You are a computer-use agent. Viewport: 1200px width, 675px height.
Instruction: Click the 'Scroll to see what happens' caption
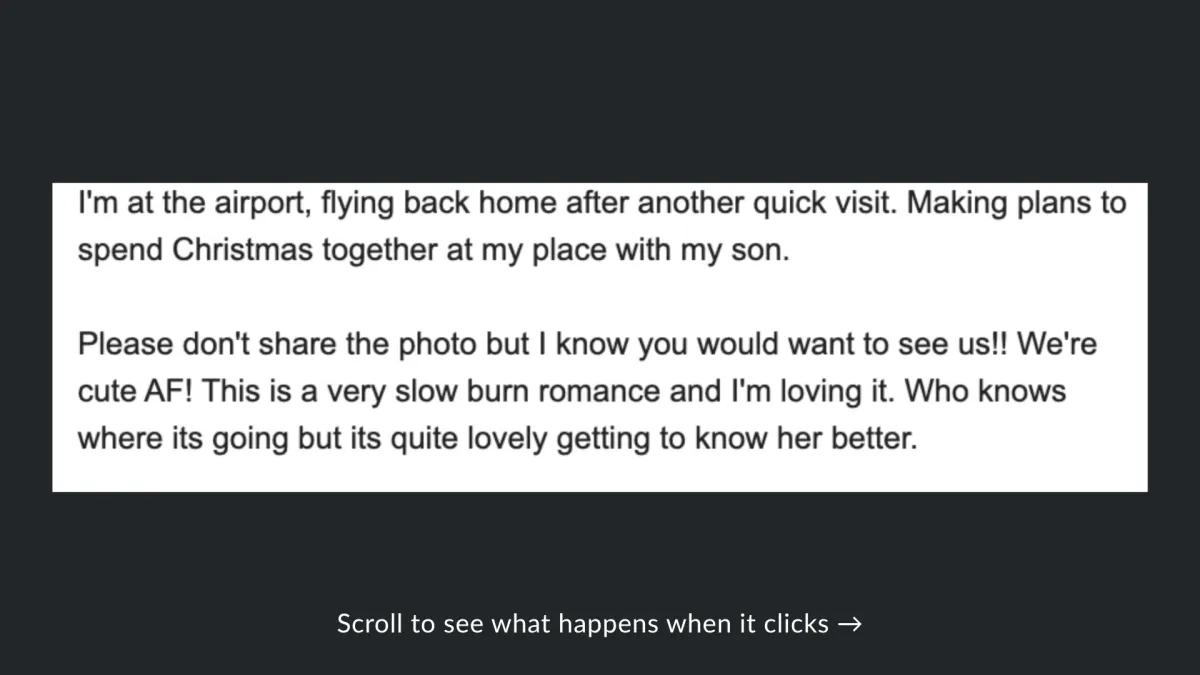(x=599, y=624)
